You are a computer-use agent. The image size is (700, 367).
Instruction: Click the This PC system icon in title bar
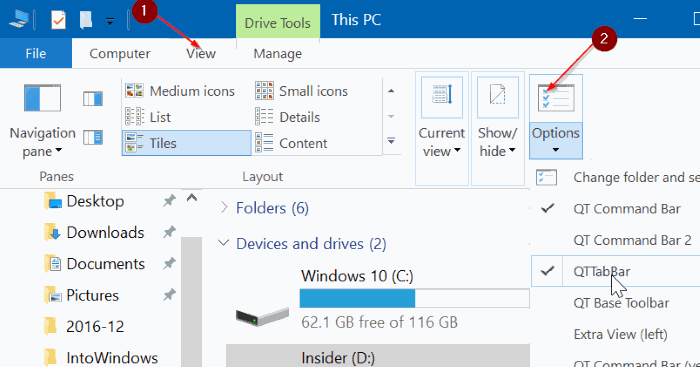coord(18,19)
